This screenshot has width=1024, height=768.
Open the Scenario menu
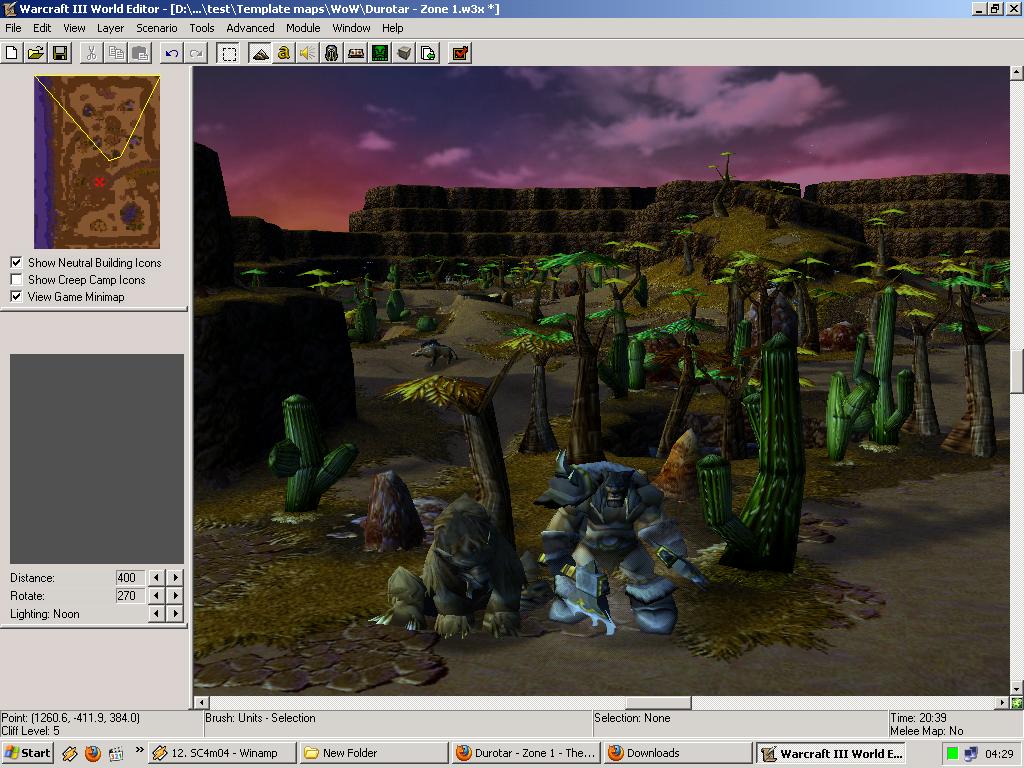pos(157,28)
